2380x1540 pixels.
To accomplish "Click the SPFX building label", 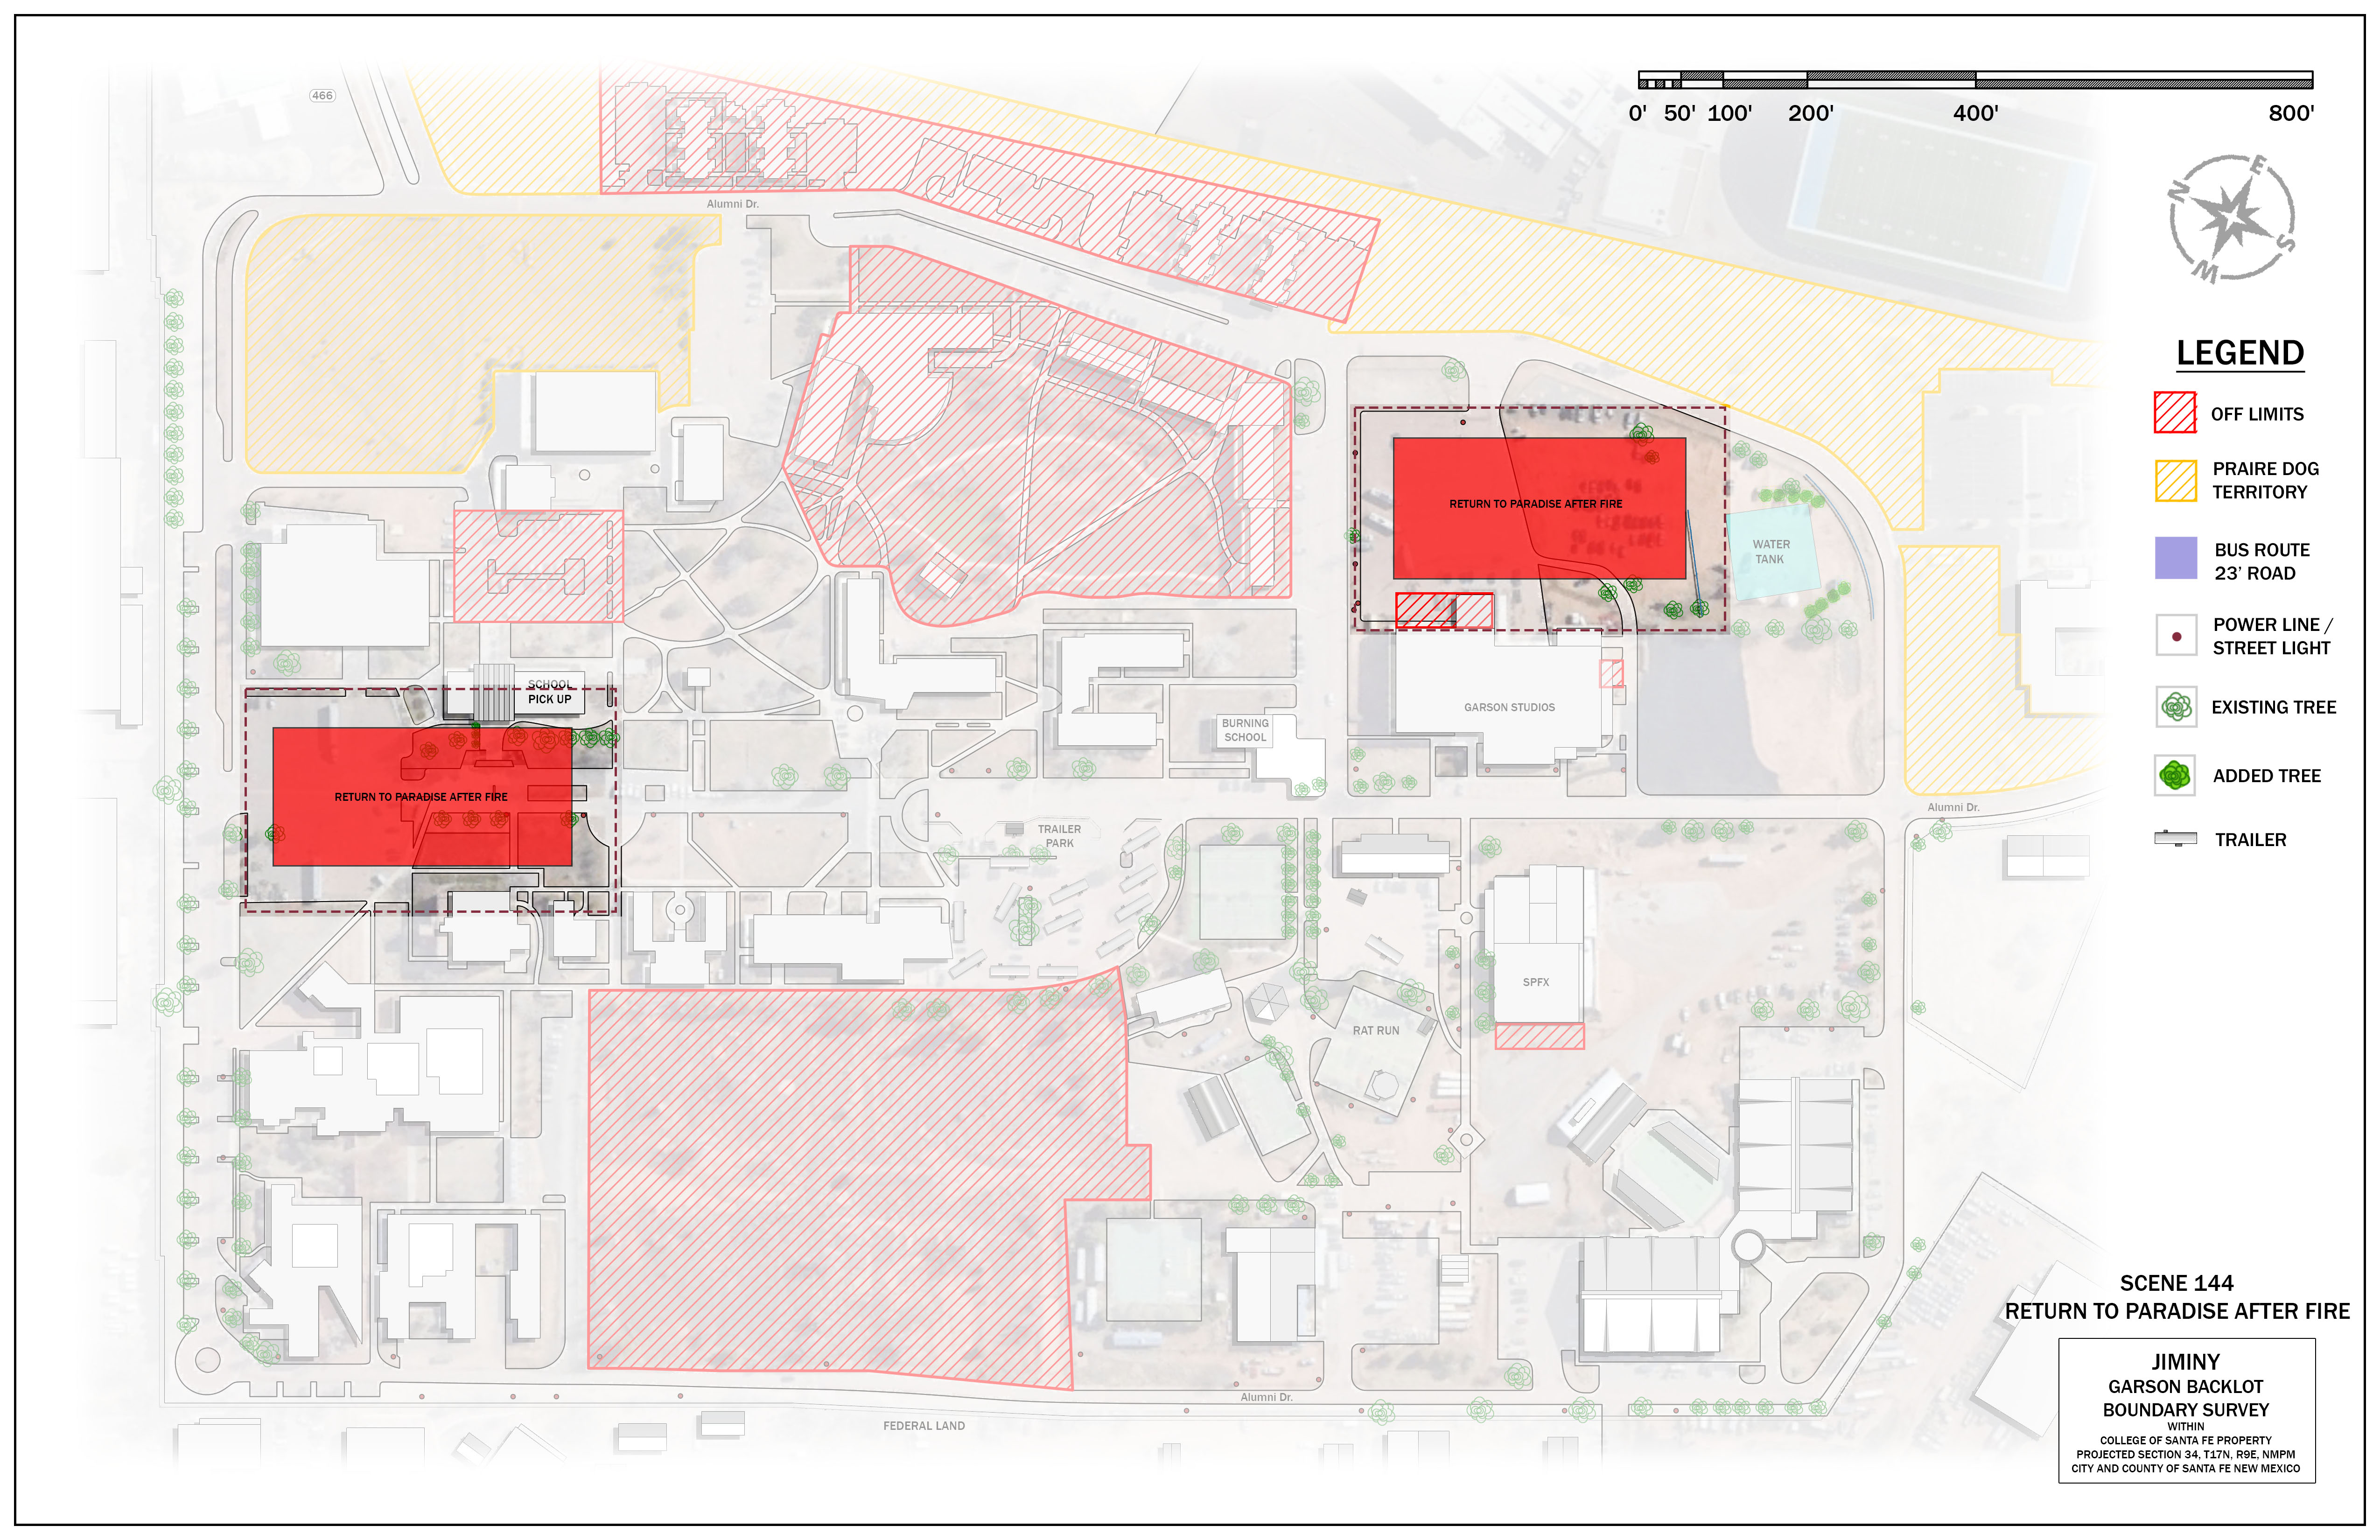I will 1535,982.
